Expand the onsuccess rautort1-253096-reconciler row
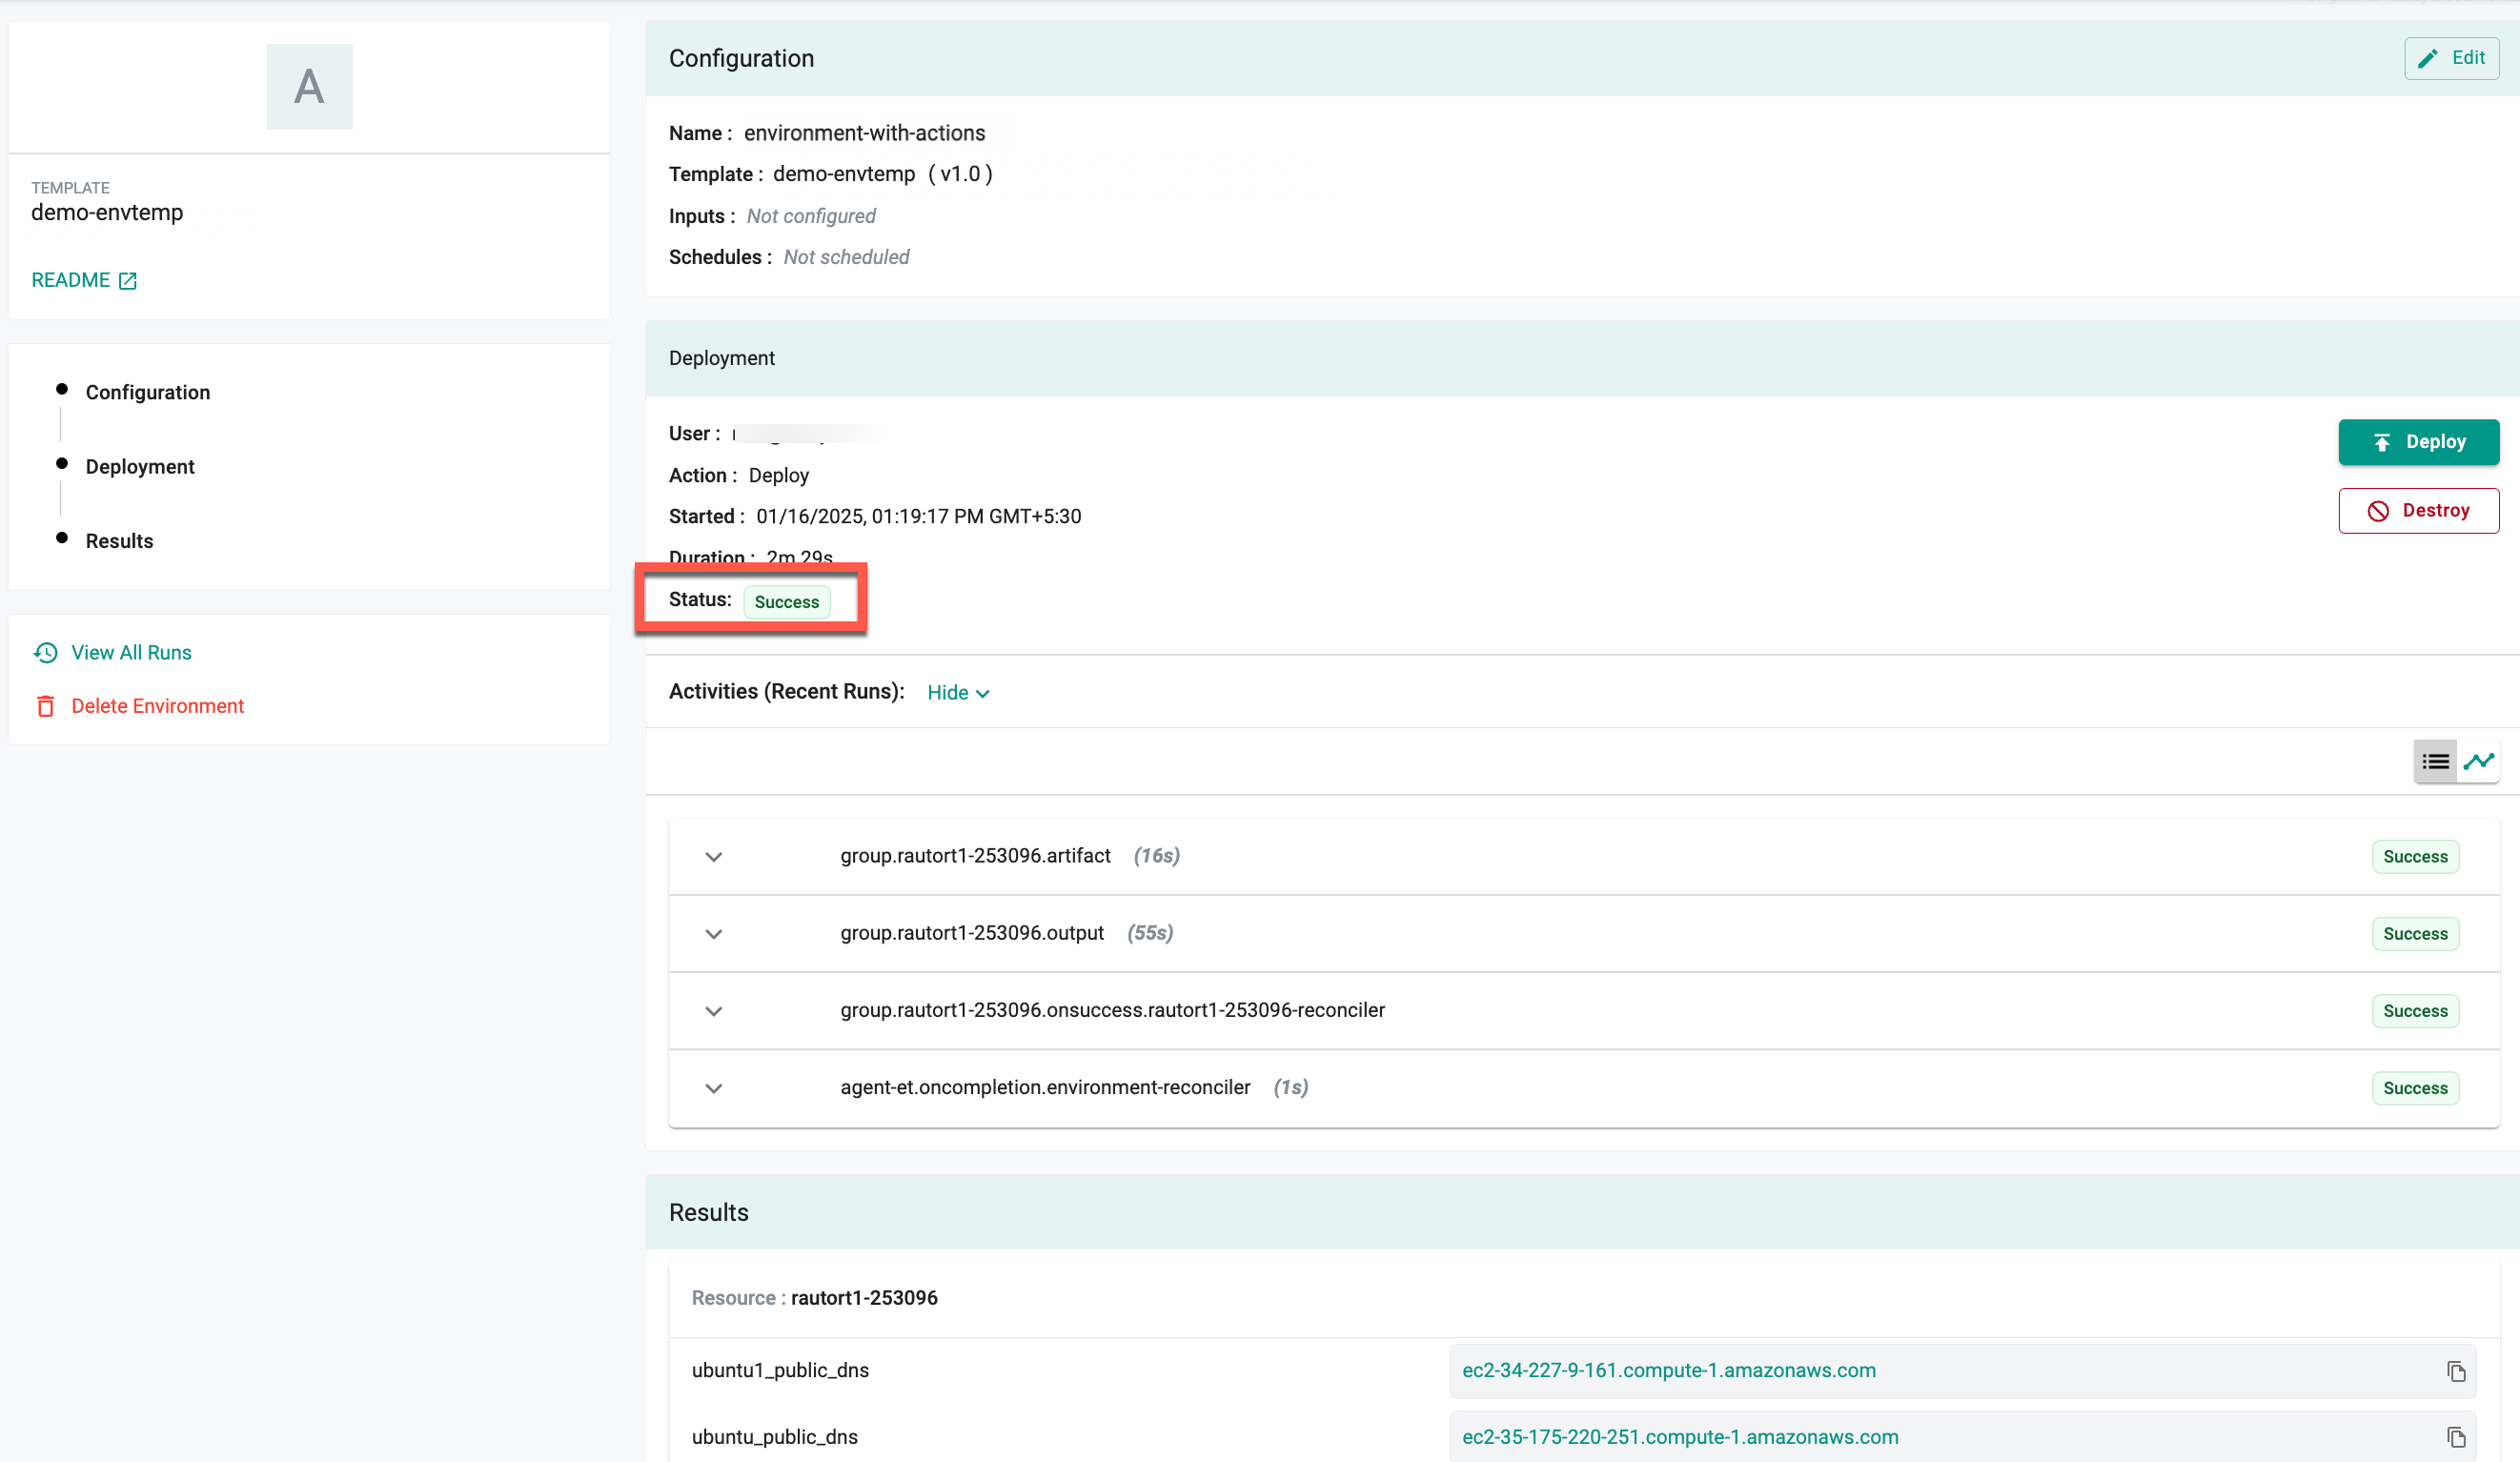This screenshot has height=1462, width=2520. click(713, 1011)
